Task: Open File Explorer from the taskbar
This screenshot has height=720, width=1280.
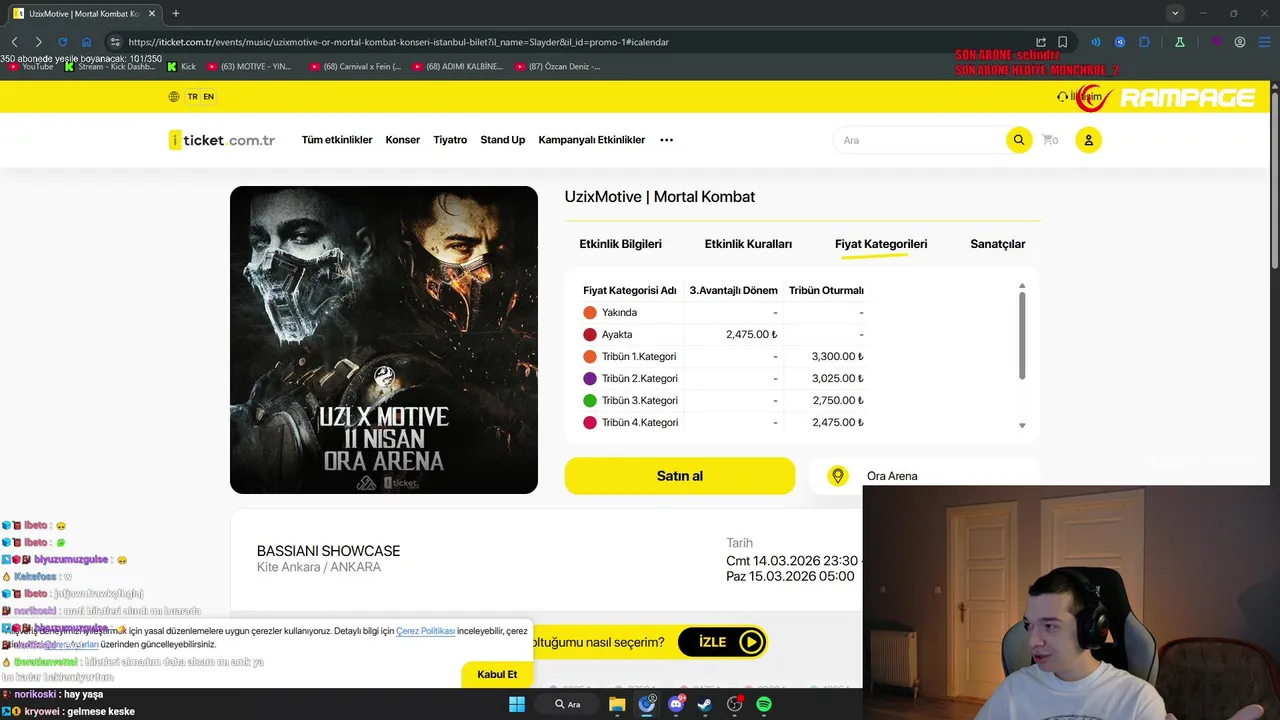Action: (617, 704)
